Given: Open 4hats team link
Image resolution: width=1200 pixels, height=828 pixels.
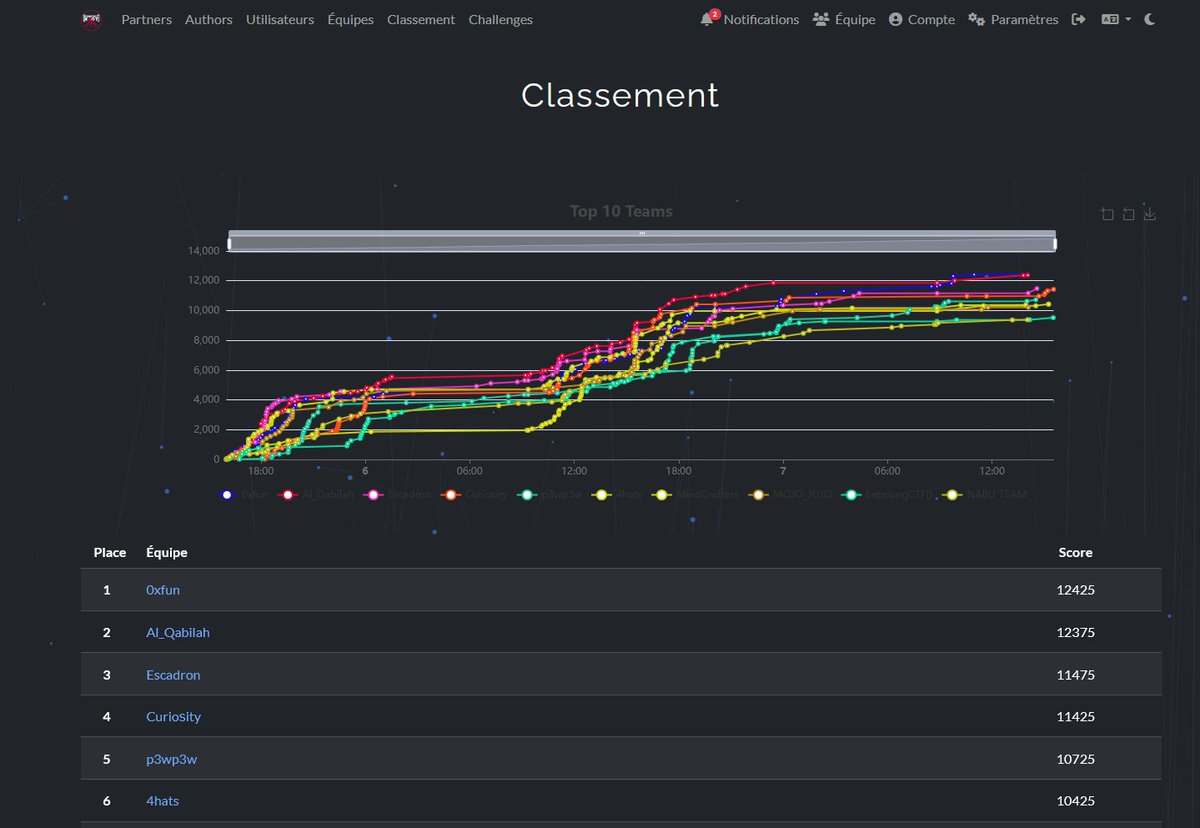Looking at the screenshot, I should click(163, 801).
